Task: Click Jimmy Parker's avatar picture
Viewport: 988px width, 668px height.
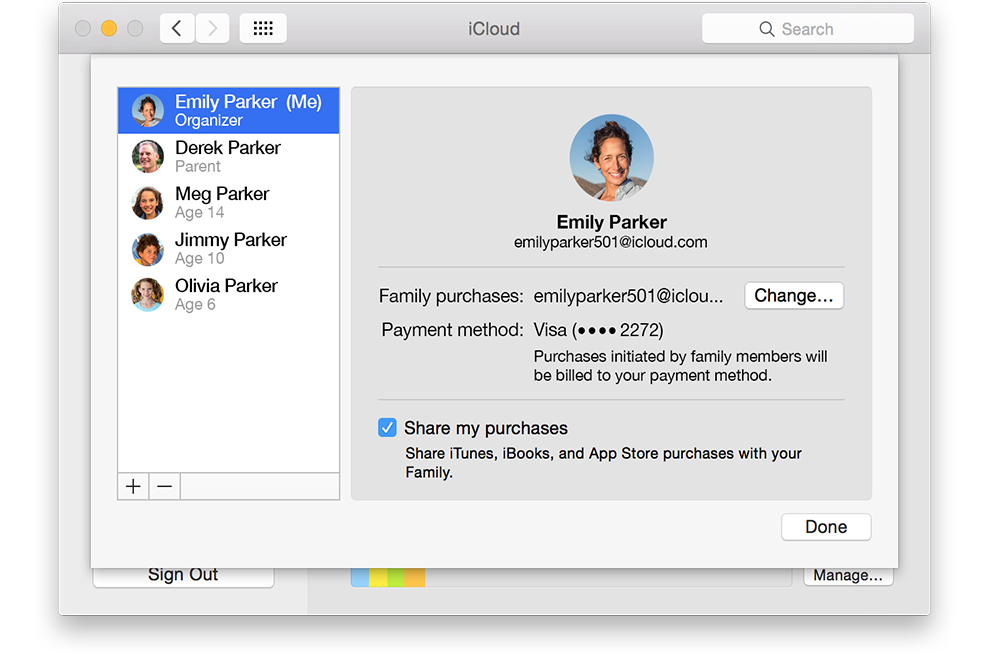Action: pos(147,248)
